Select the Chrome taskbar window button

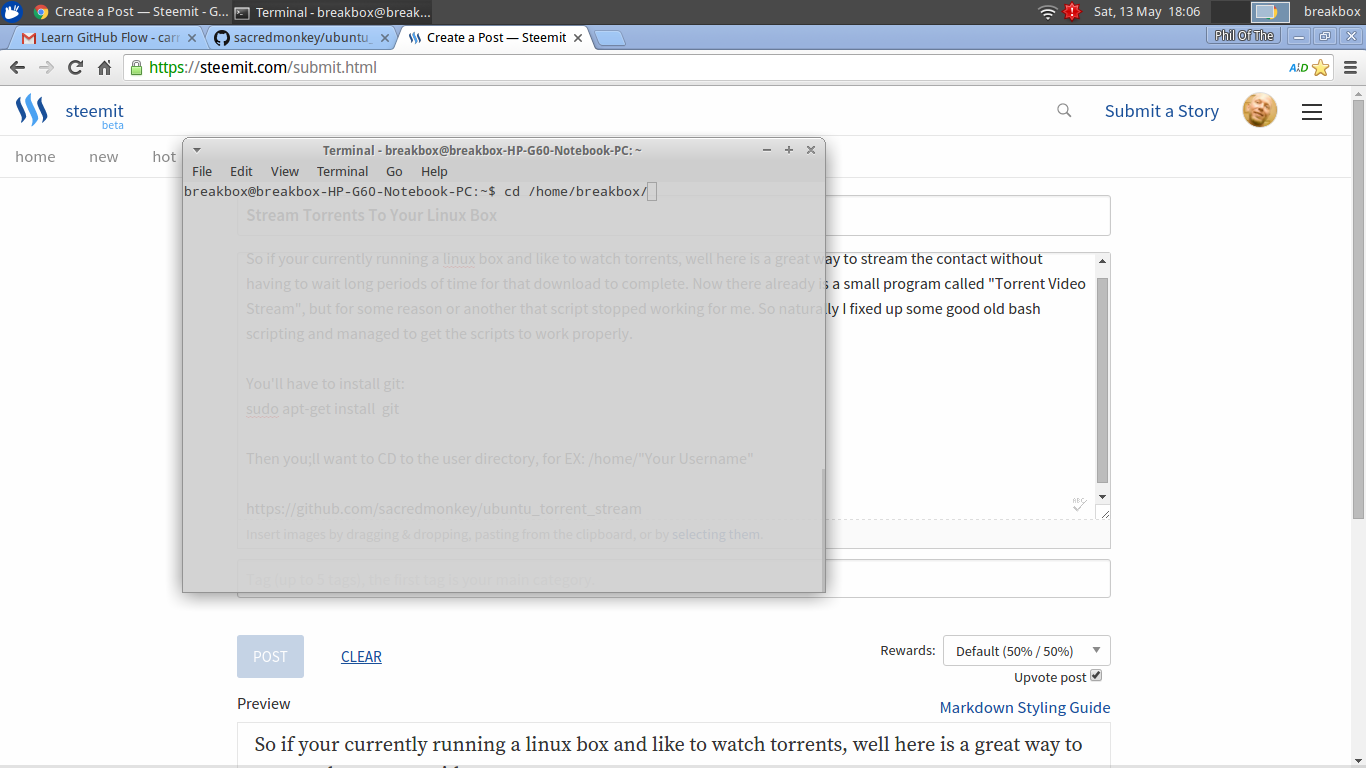[130, 12]
